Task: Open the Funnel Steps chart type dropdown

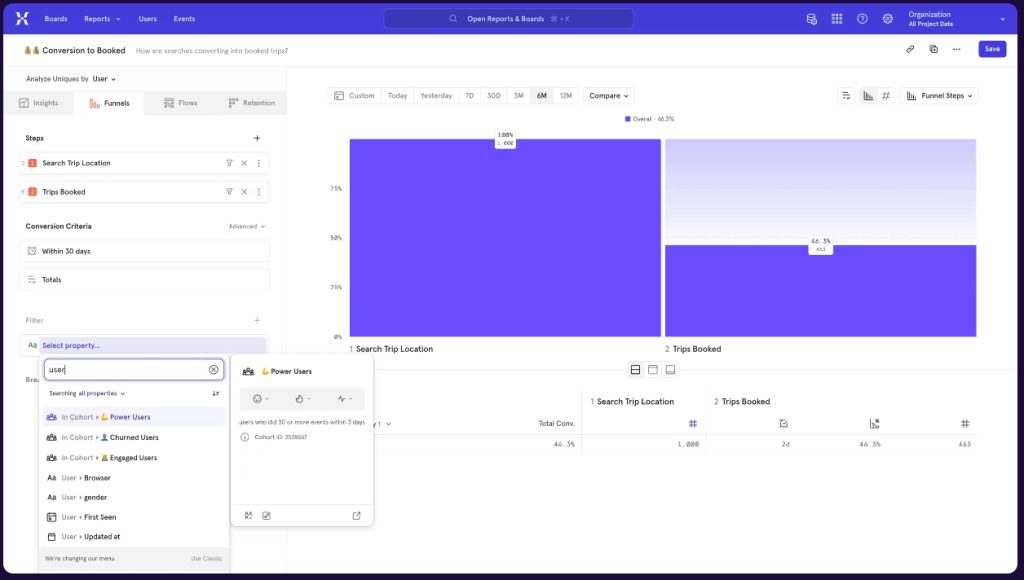Action: point(939,96)
